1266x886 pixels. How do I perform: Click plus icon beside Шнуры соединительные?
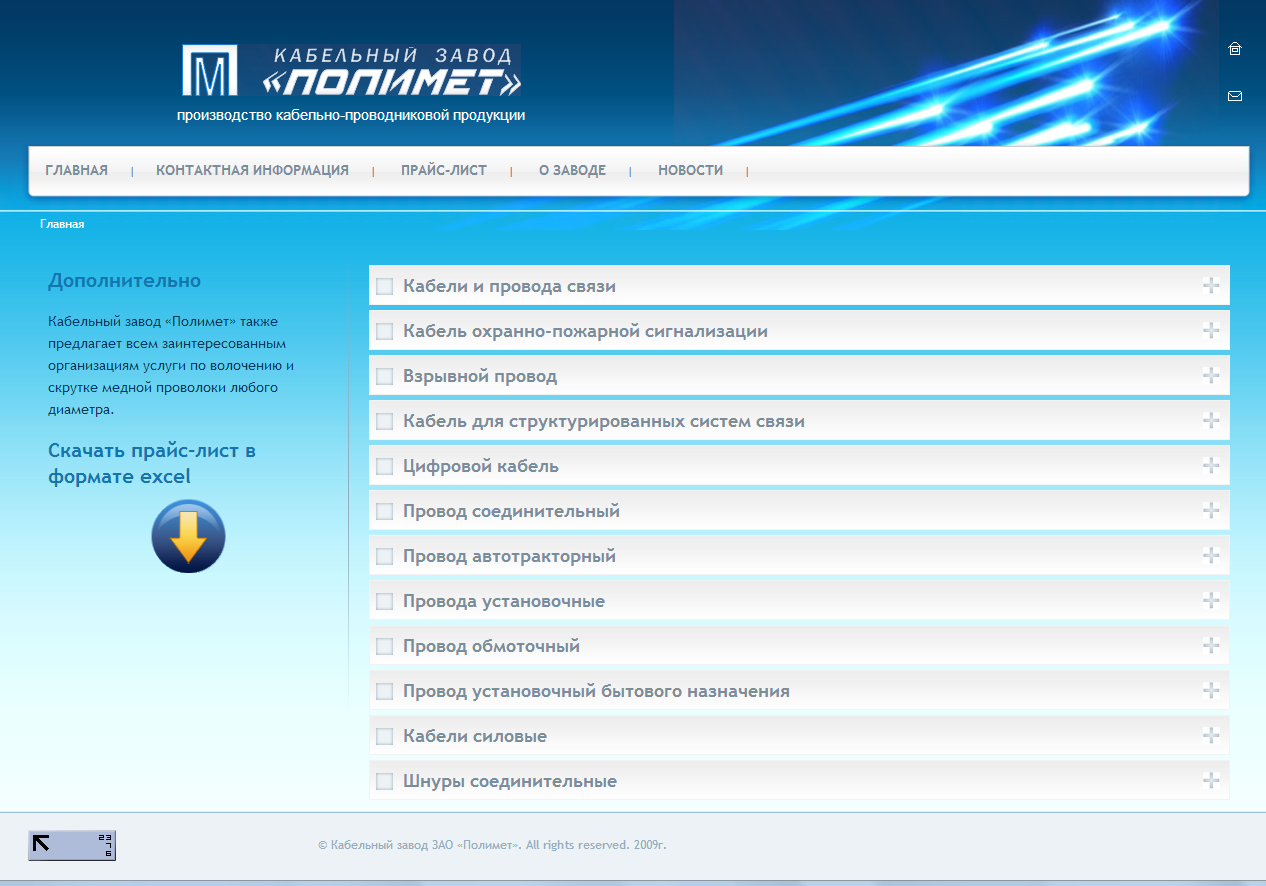point(1211,780)
